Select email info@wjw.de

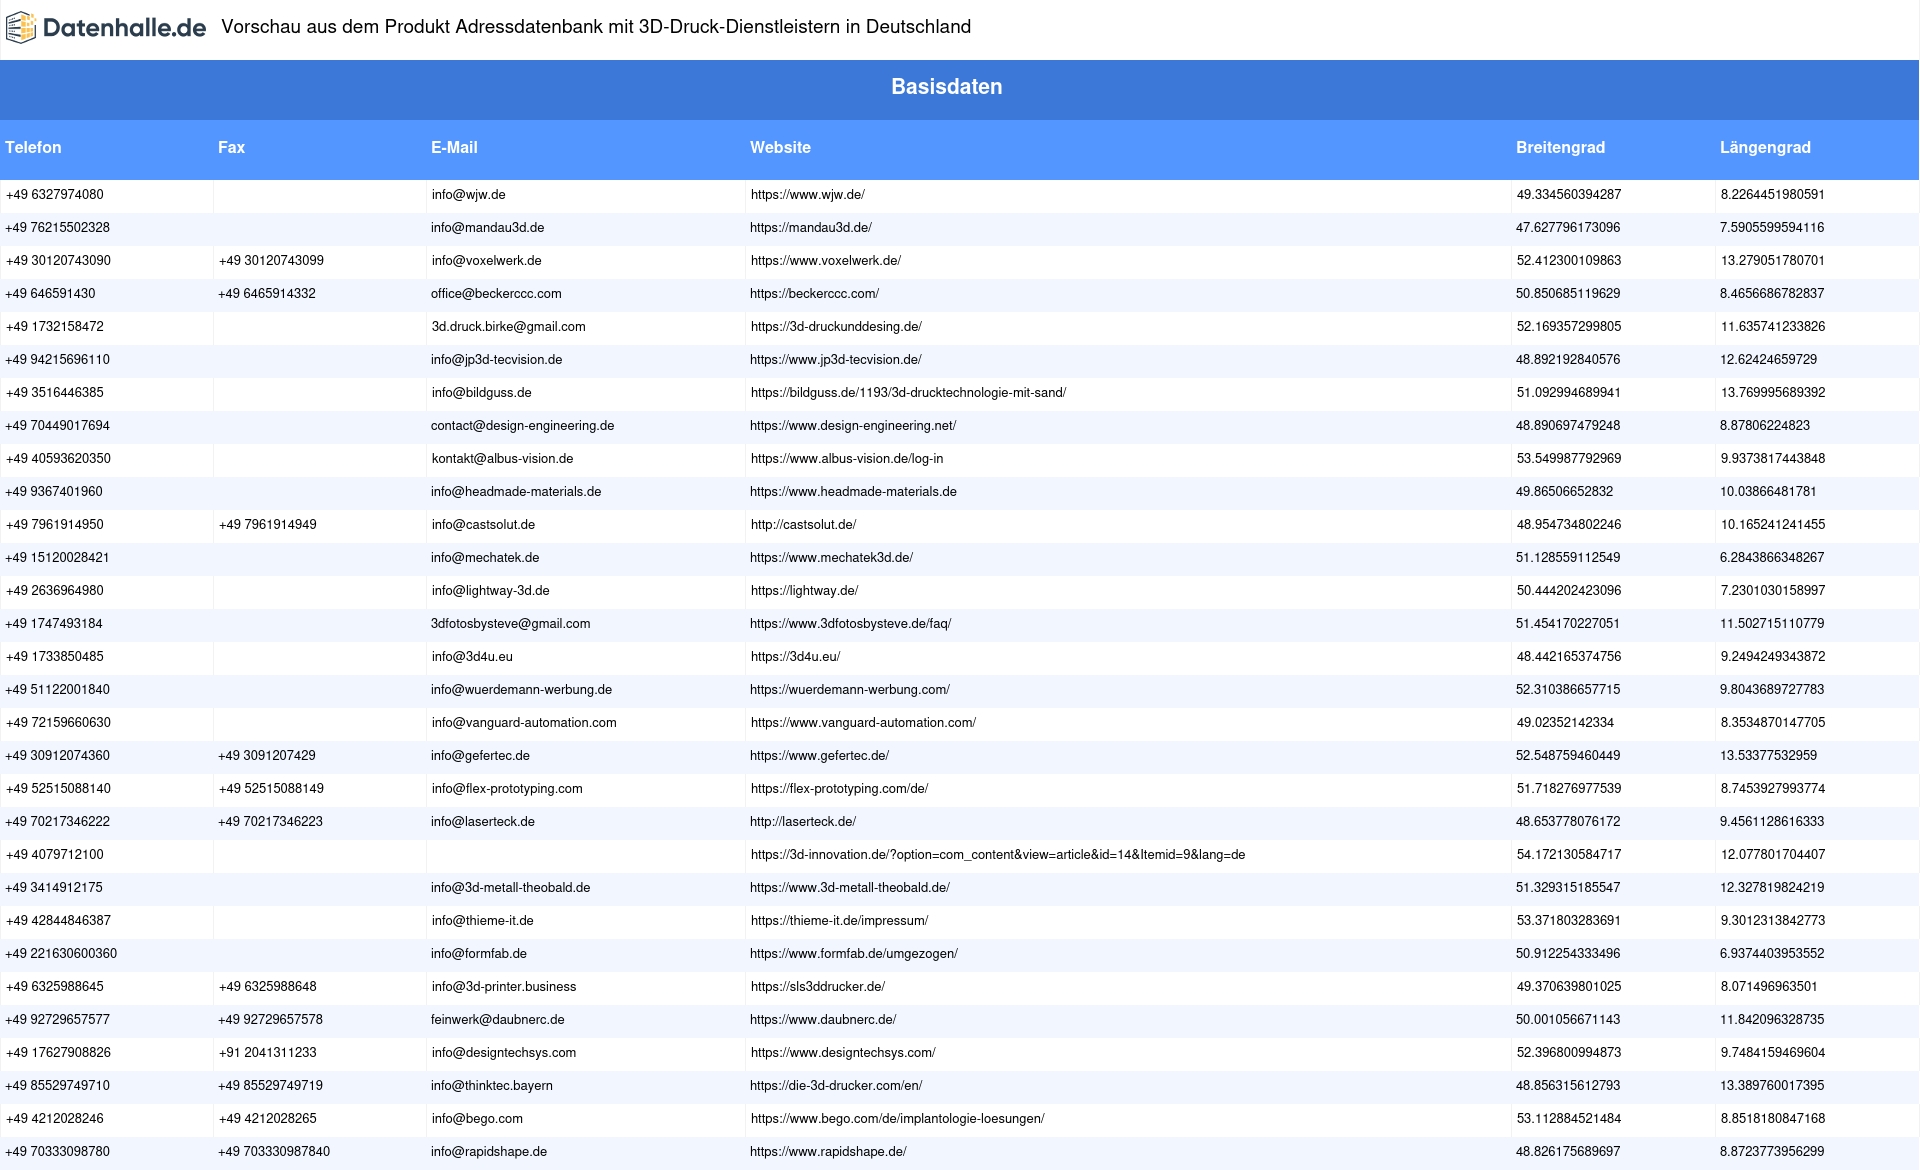point(468,195)
